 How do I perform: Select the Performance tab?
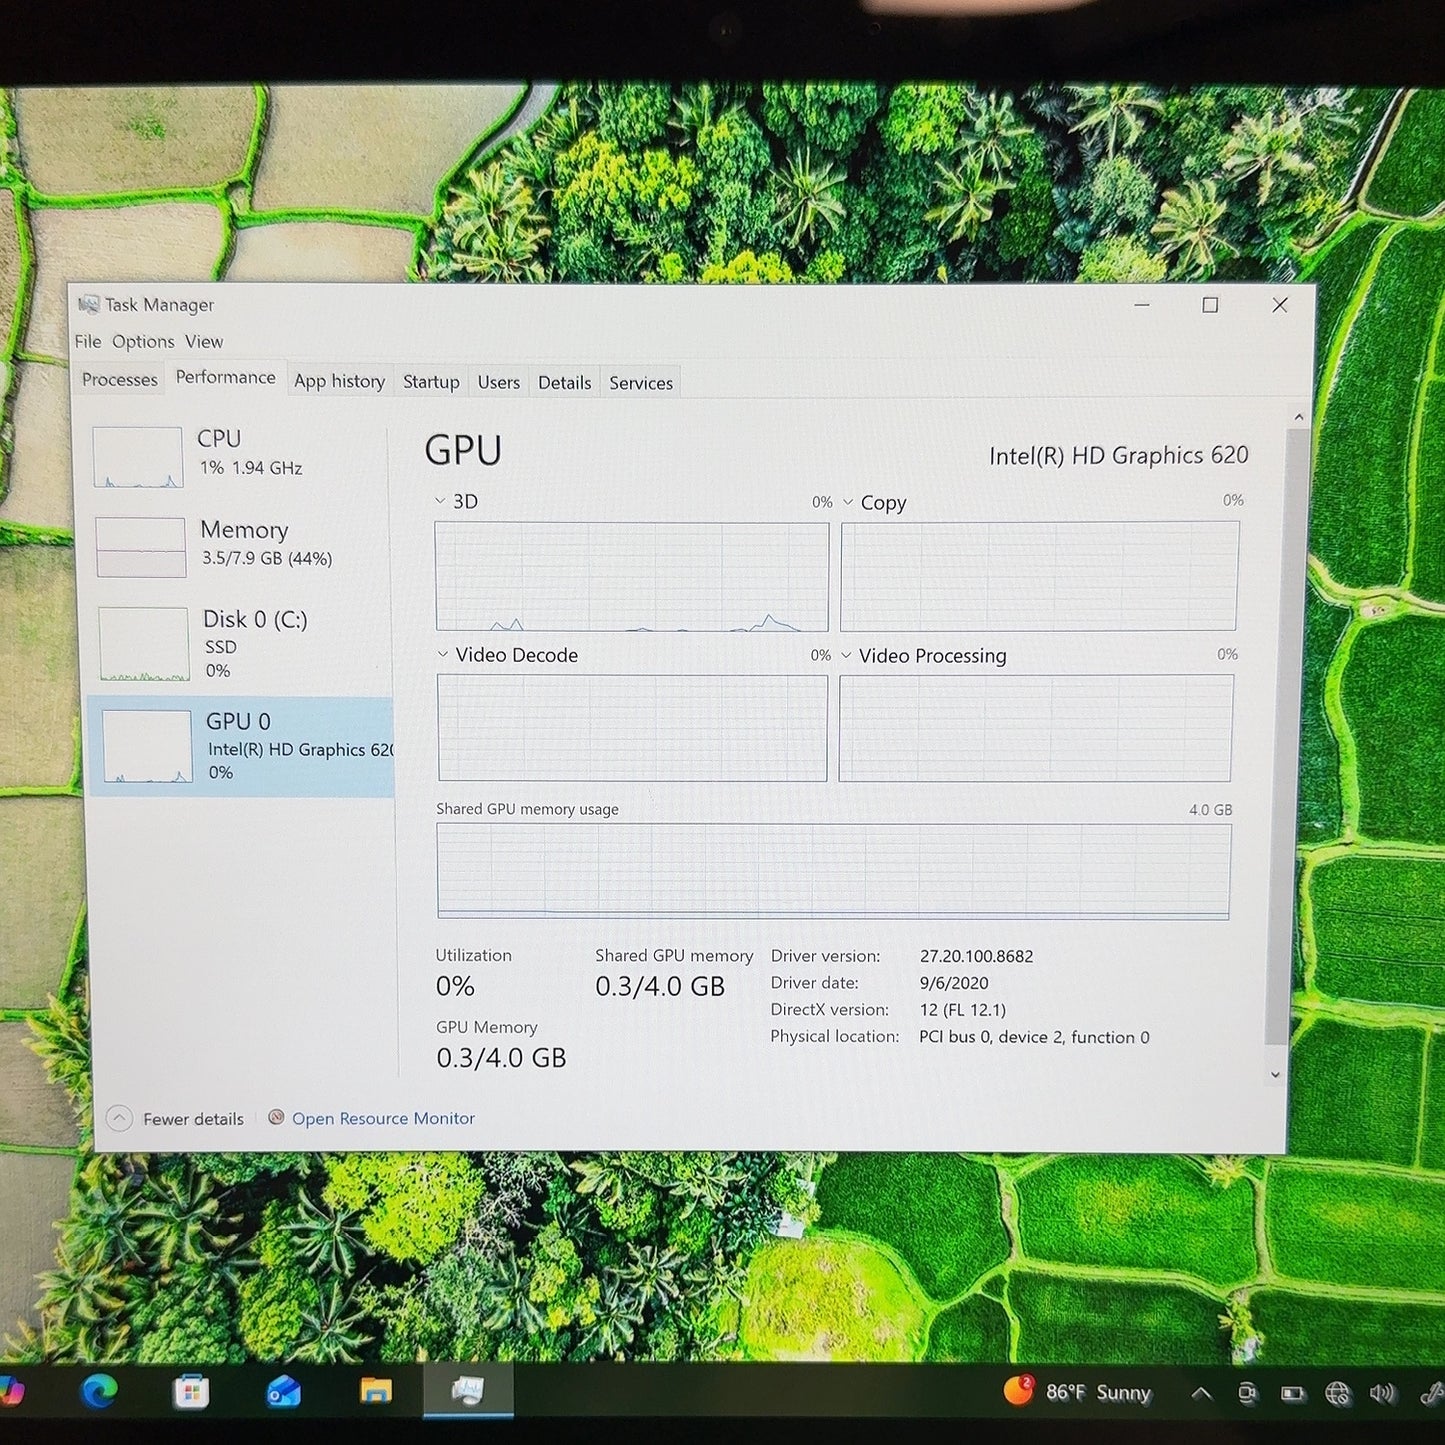click(226, 377)
